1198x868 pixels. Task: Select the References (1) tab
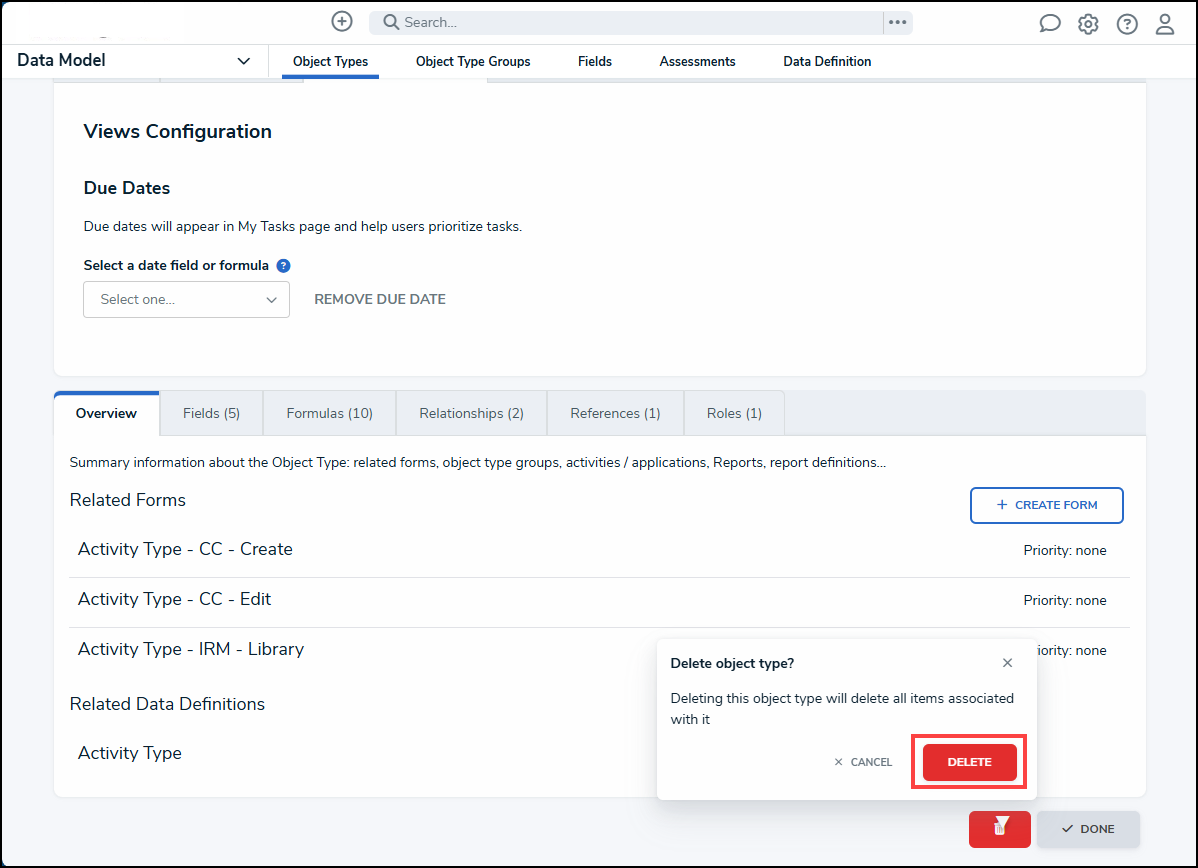(x=615, y=413)
